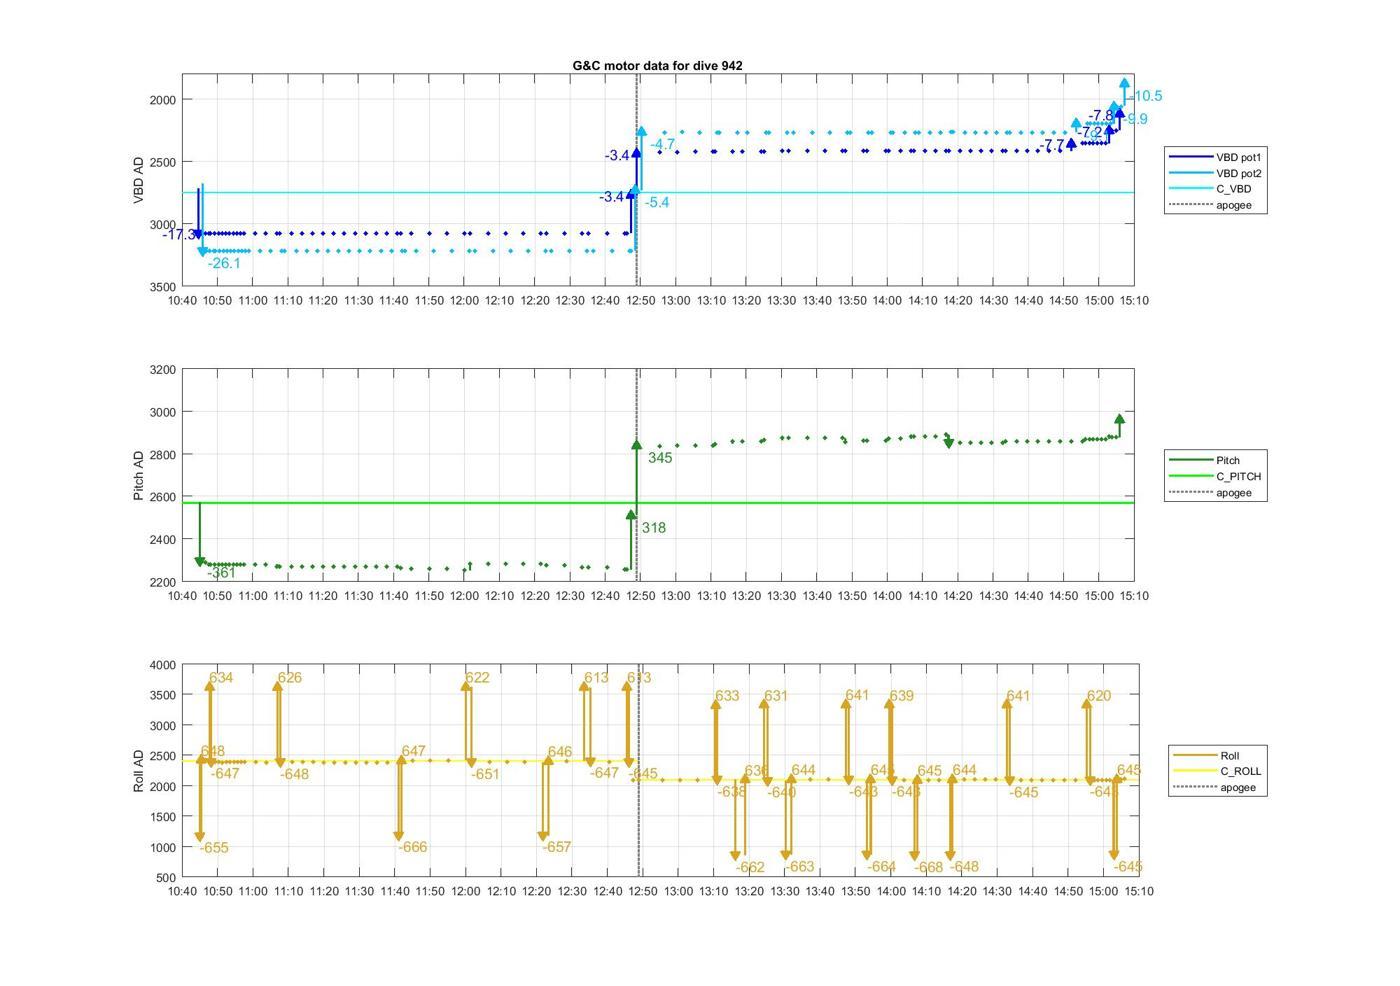Click the 'VBD AD' y-axis label
1400x986 pixels.
pyautogui.click(x=139, y=180)
